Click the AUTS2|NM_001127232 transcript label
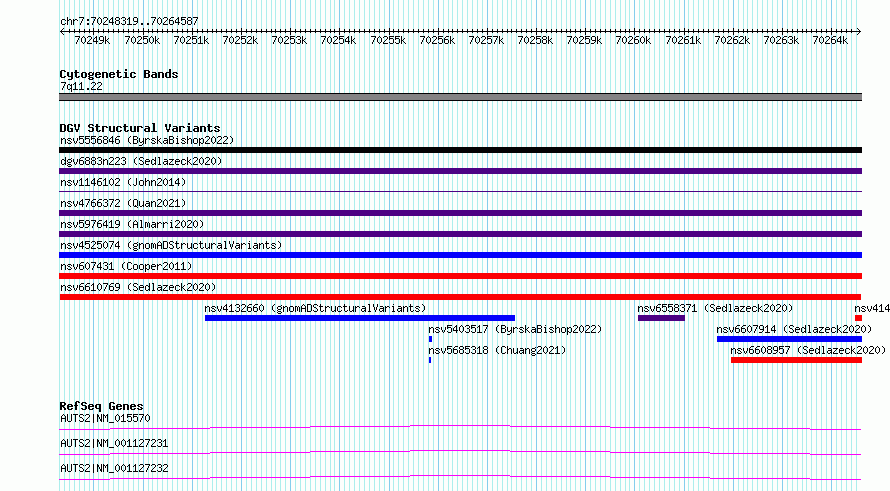Screen dimensions: 890x491 coord(114,468)
